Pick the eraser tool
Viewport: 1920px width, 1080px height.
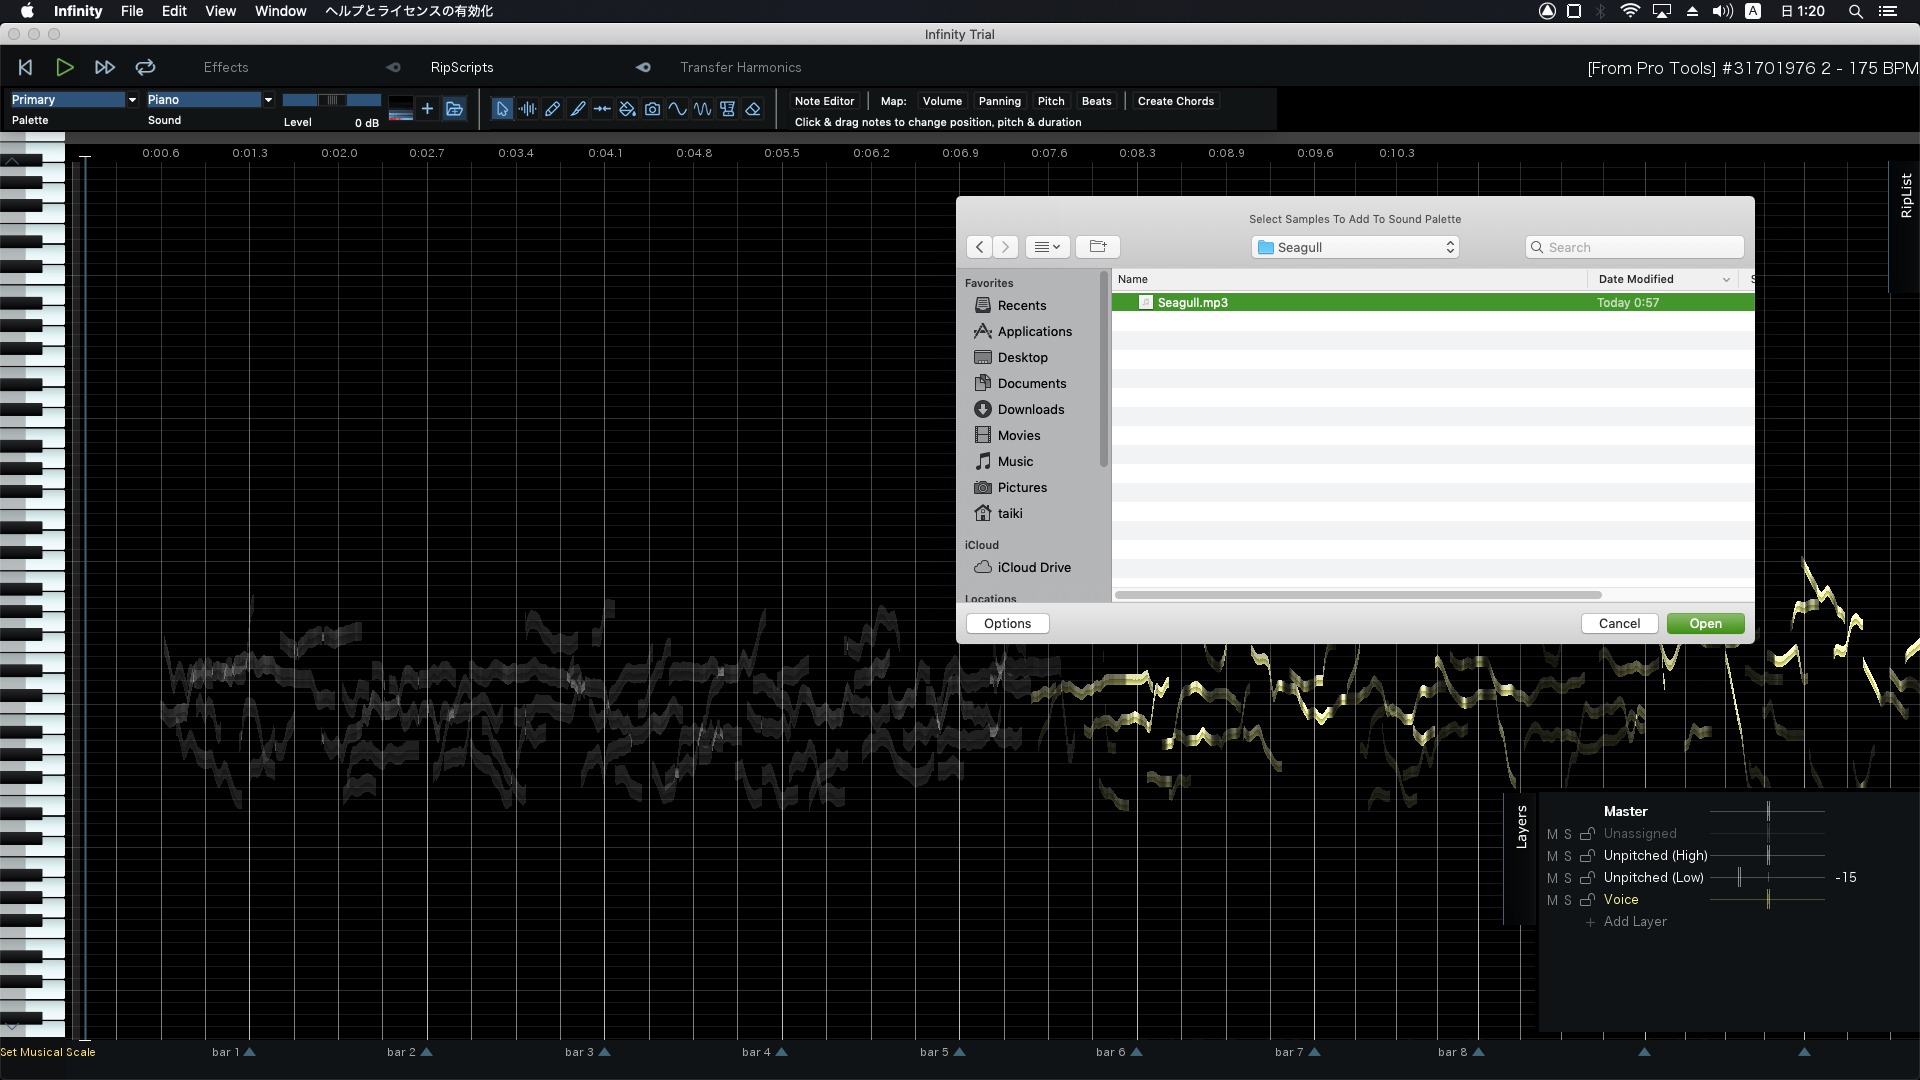[x=753, y=109]
